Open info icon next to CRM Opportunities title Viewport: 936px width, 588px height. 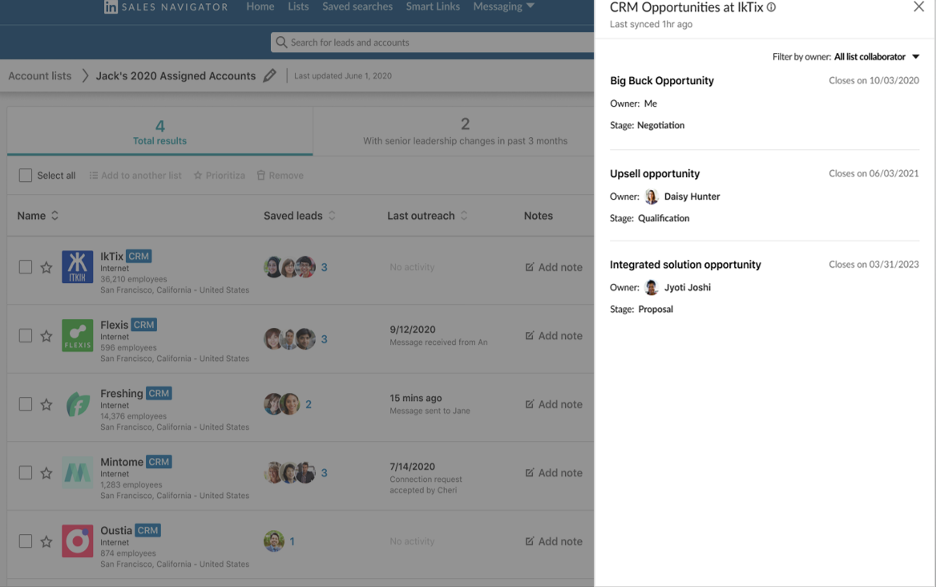pos(771,8)
